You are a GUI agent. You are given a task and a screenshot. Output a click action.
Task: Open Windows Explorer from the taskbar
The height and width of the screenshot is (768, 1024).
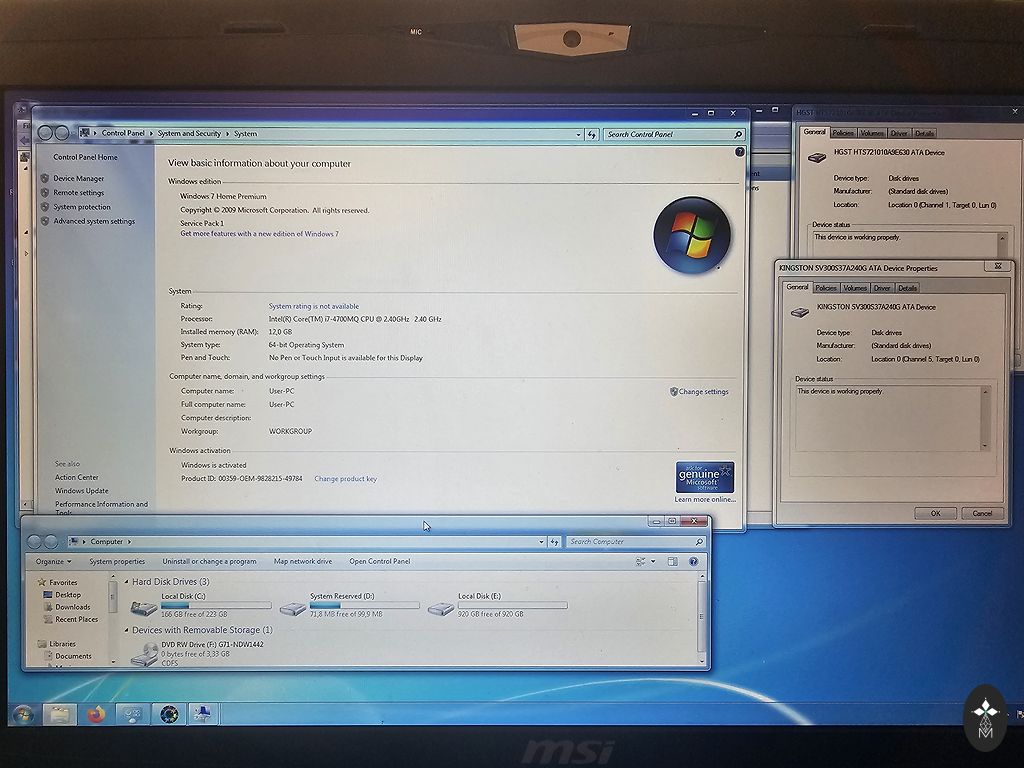click(59, 714)
